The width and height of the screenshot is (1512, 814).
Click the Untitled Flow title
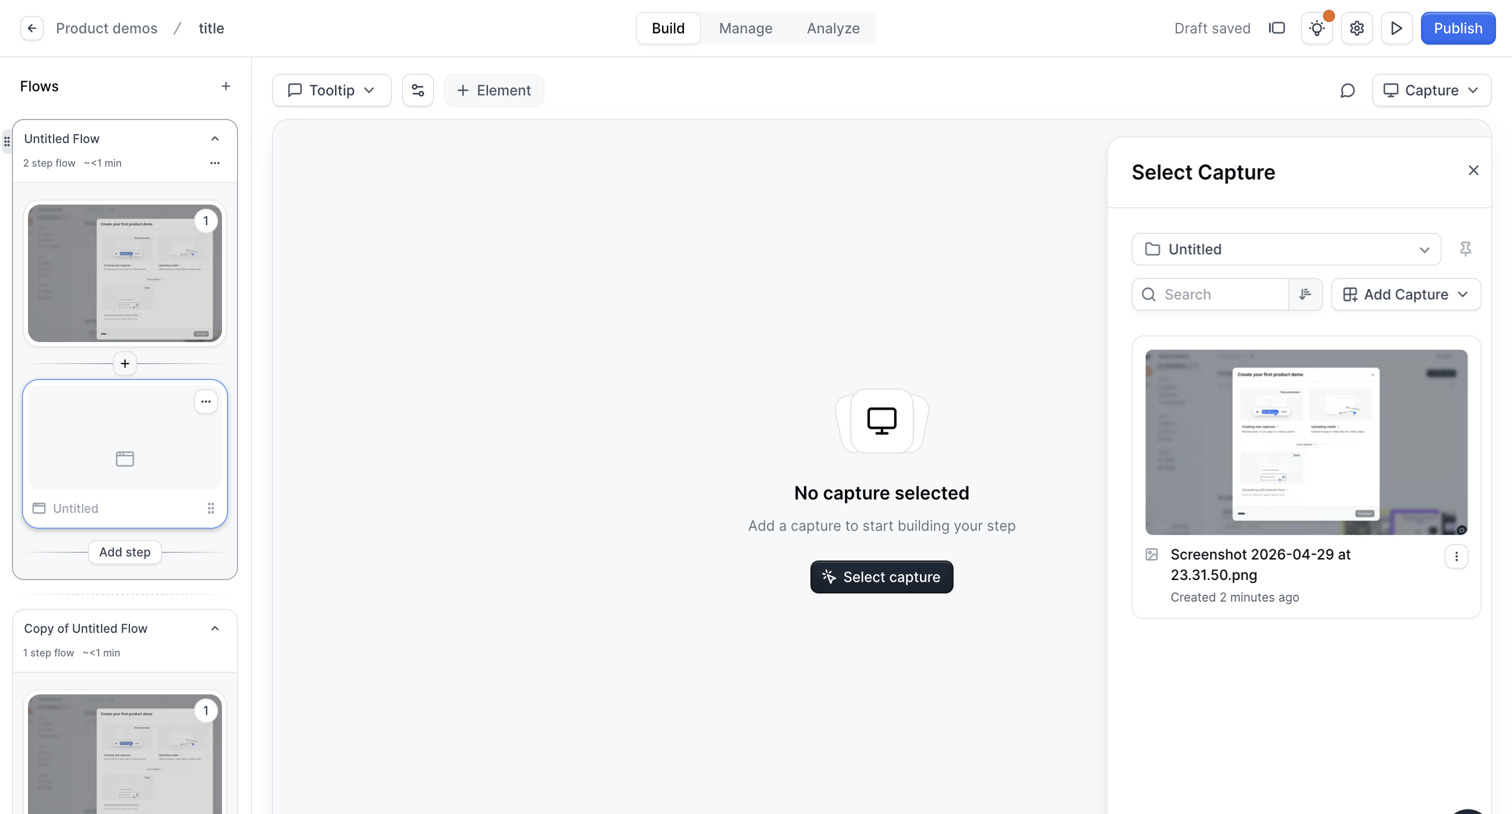click(62, 139)
